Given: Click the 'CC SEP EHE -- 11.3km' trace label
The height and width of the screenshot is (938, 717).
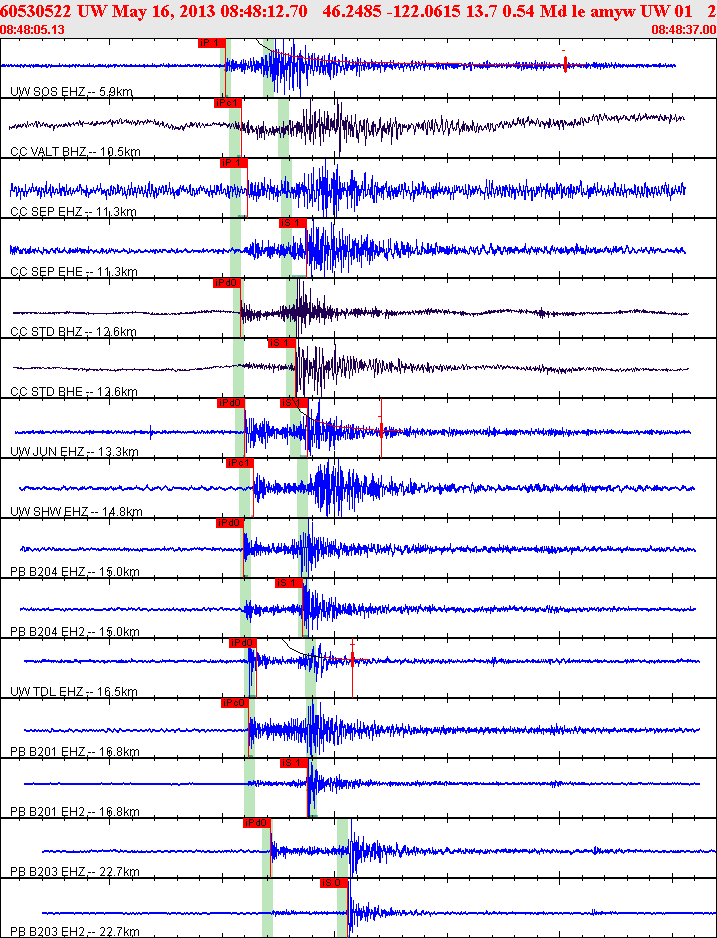Looking at the screenshot, I should [74, 272].
